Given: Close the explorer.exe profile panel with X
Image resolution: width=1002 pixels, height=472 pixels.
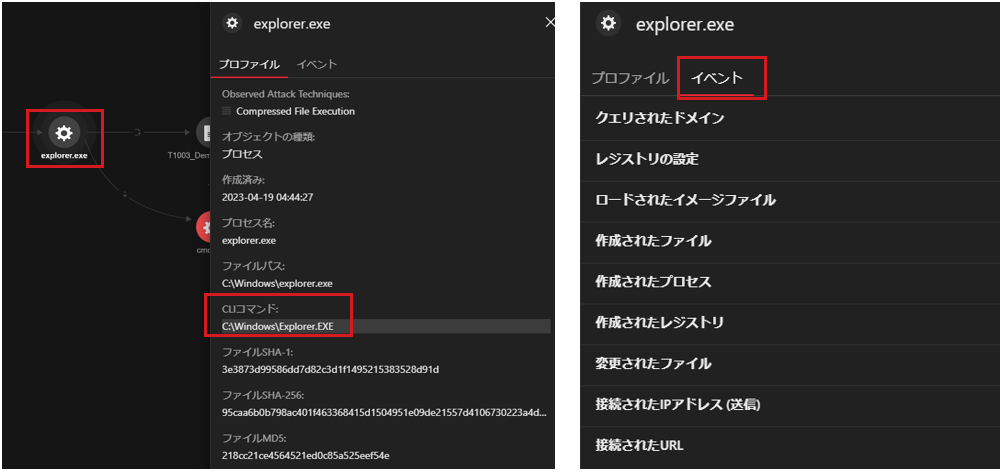Looking at the screenshot, I should click(548, 22).
